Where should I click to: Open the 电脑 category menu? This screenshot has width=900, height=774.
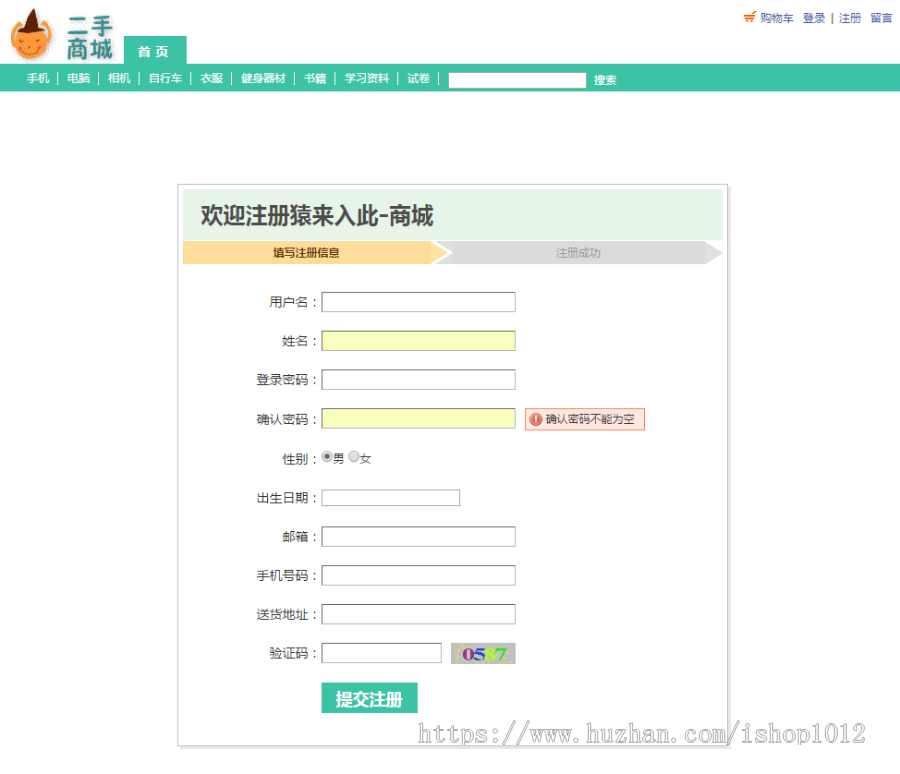pos(78,79)
